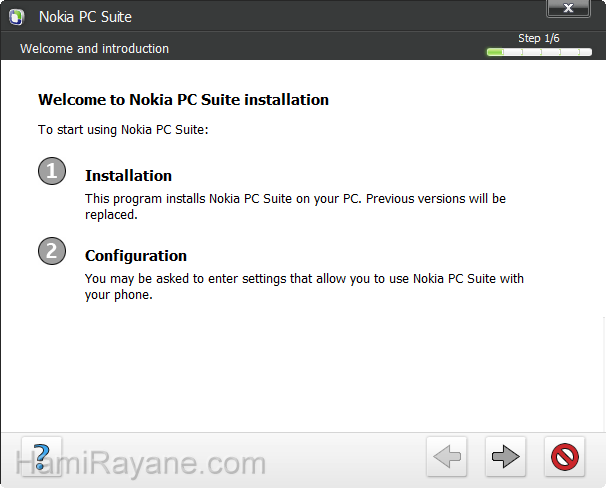Click 'Welcome to Nokia PC Suite installation' title
The image size is (606, 488).
click(x=183, y=100)
